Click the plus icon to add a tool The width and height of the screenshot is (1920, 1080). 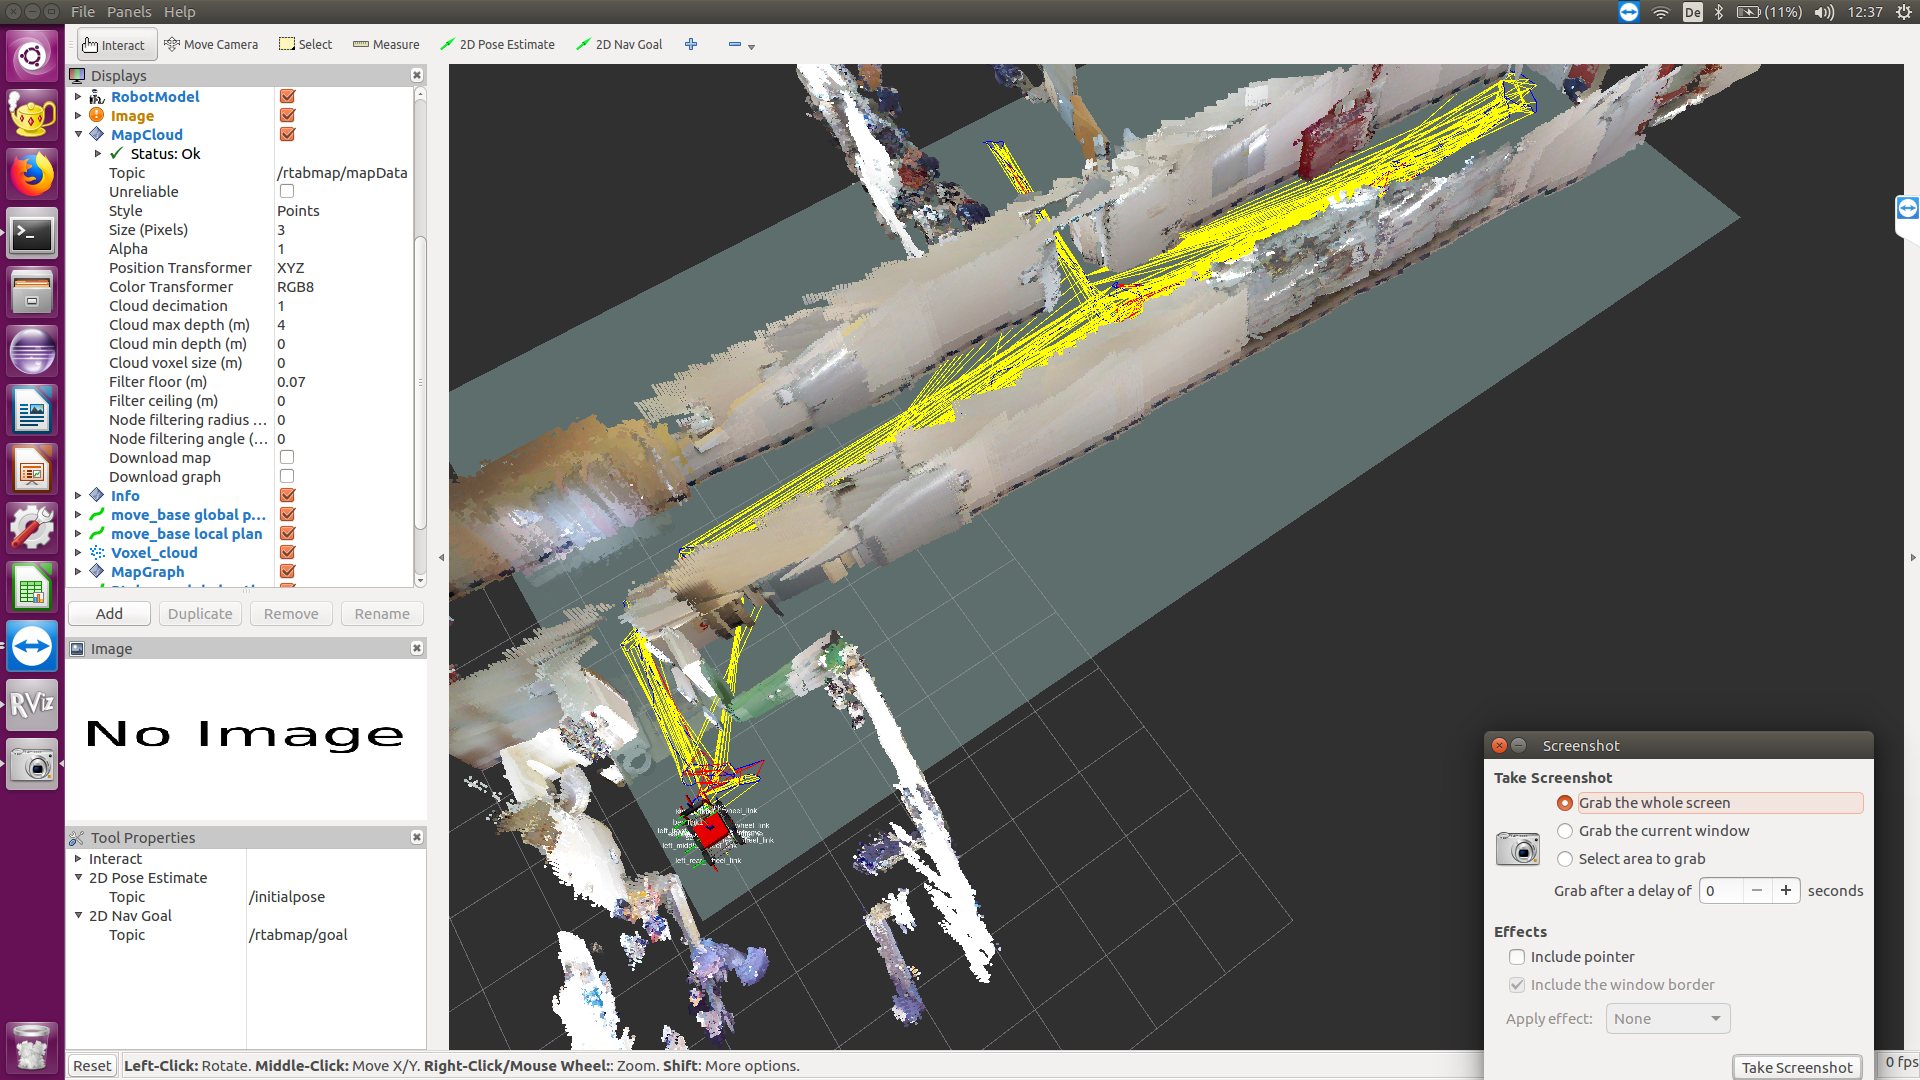click(x=691, y=45)
